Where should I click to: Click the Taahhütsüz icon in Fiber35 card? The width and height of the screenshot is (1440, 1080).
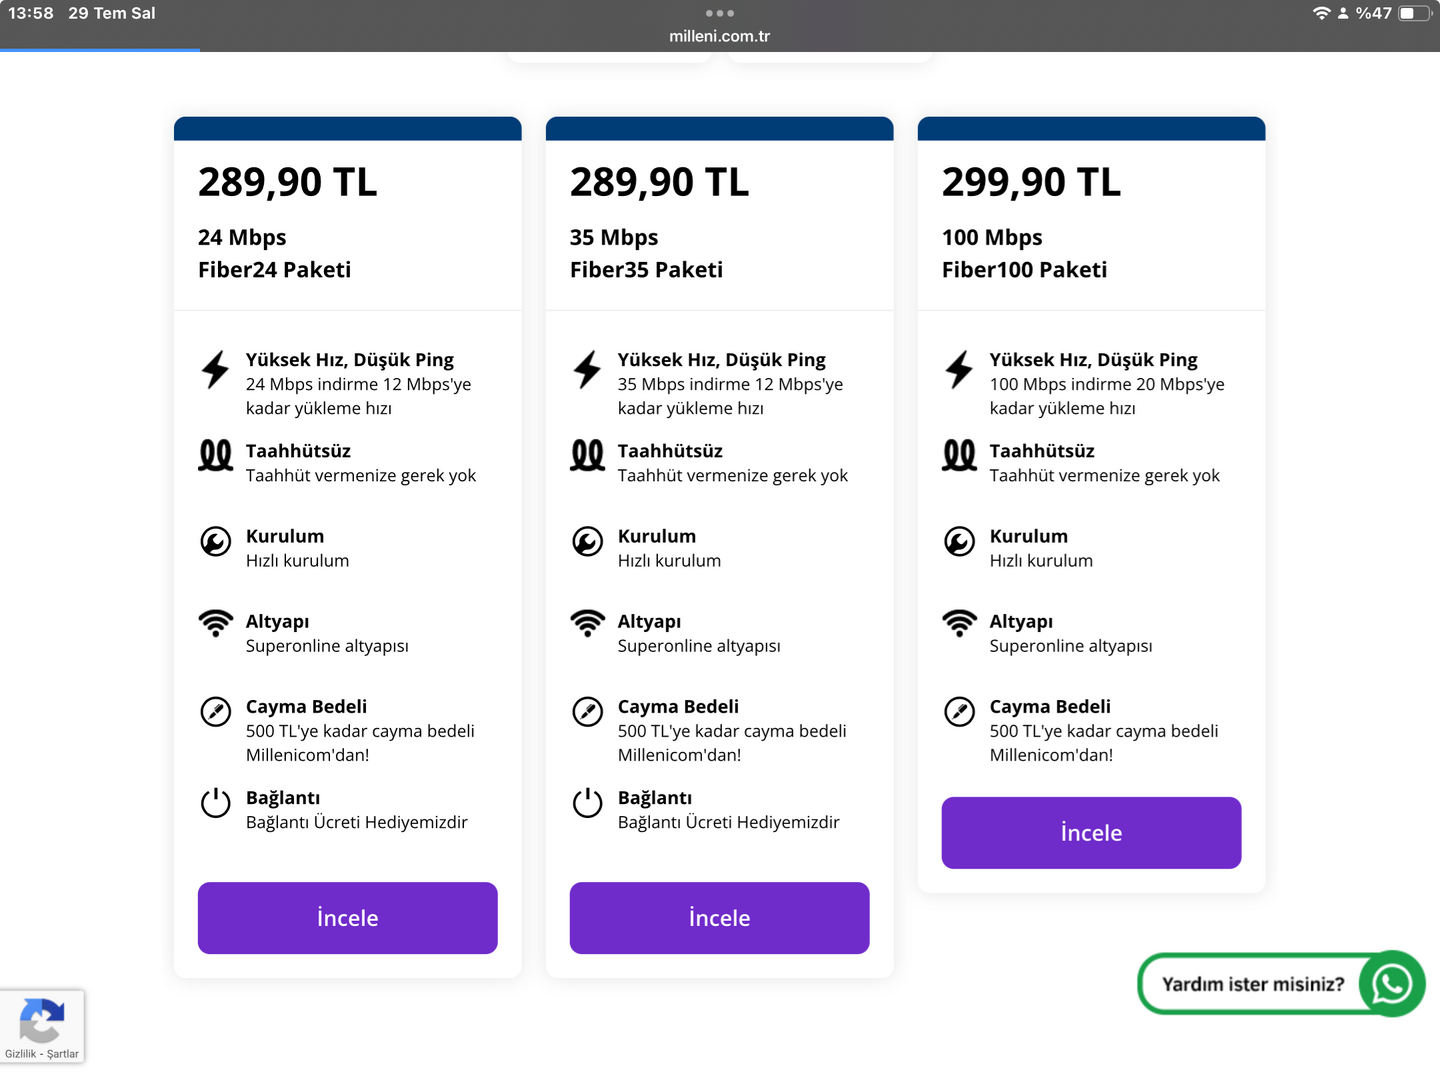pos(587,456)
